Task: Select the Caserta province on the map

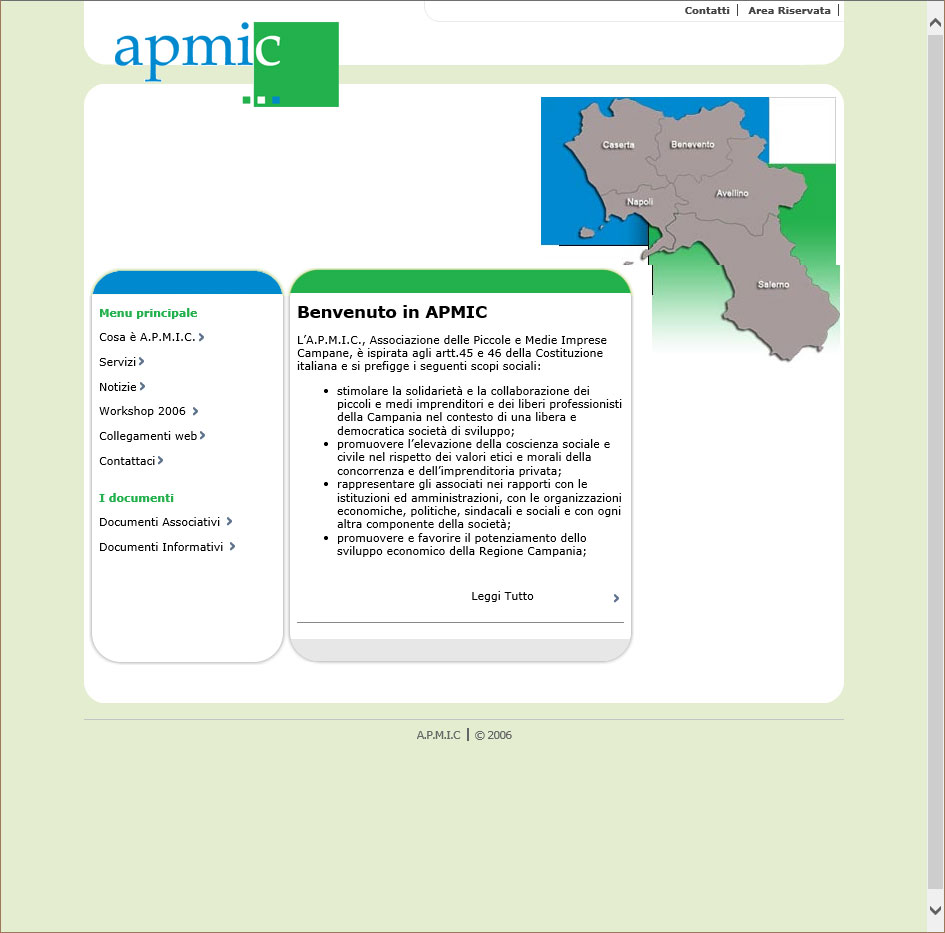Action: (618, 145)
